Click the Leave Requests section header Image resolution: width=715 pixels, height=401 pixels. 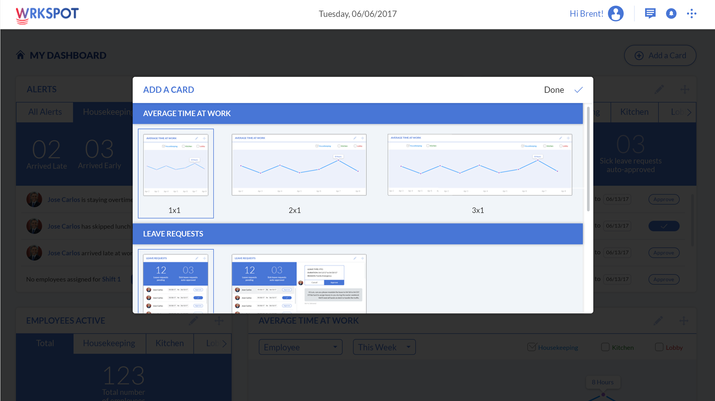point(358,234)
